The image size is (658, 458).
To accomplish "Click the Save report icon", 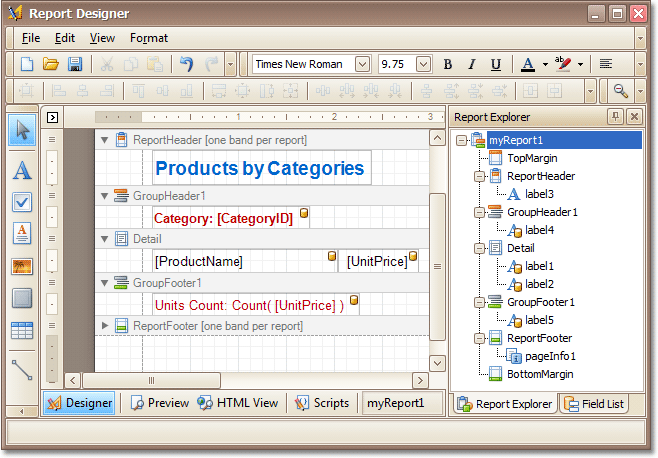I will coord(75,64).
